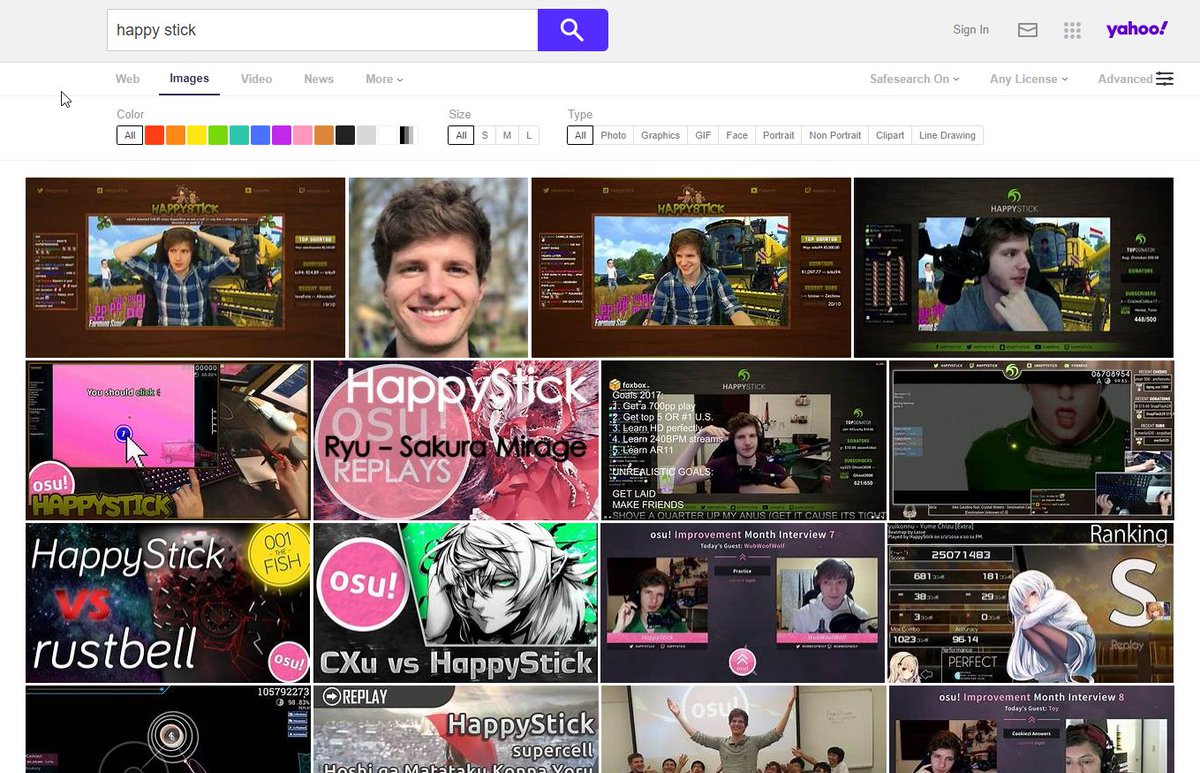The height and width of the screenshot is (773, 1200).
Task: Select size S filter
Action: coord(485,135)
